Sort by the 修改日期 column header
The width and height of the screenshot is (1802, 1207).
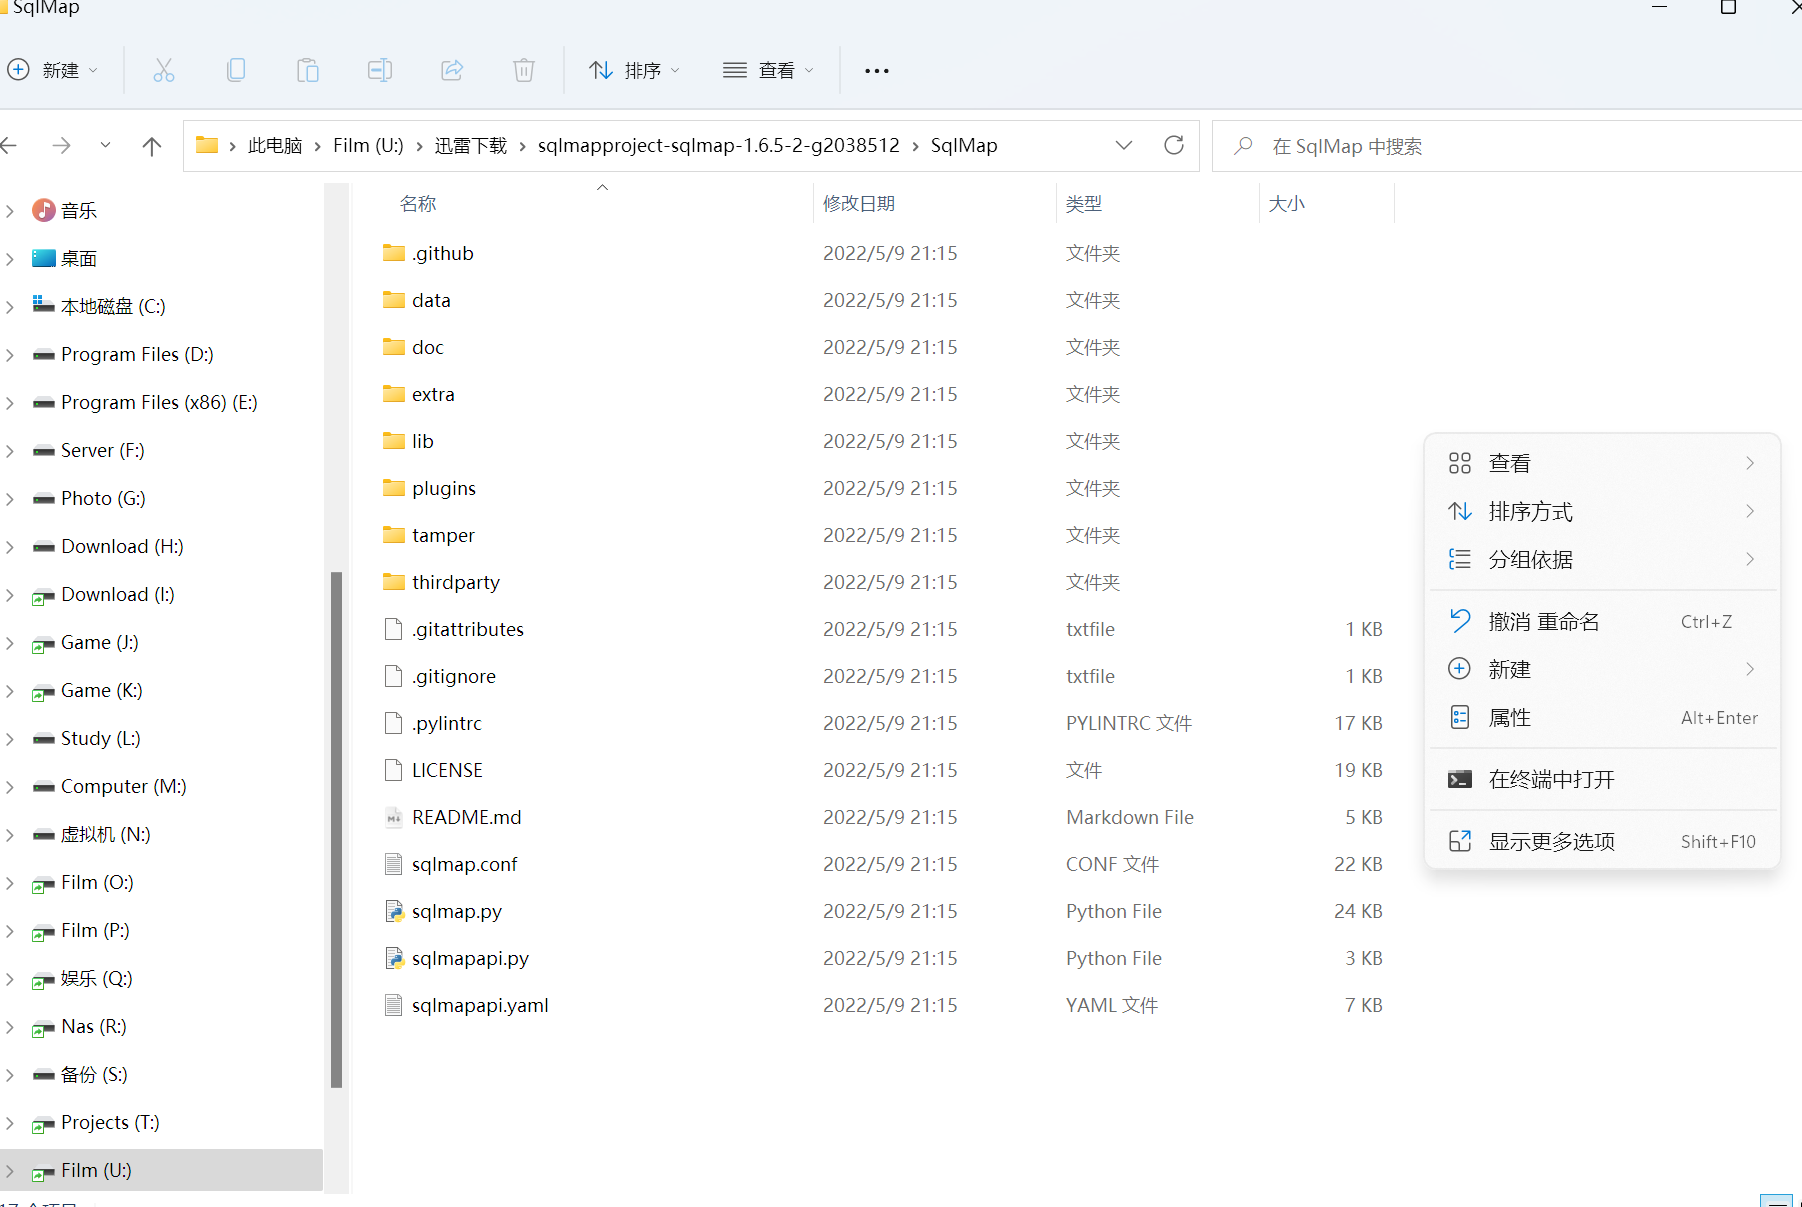point(859,204)
